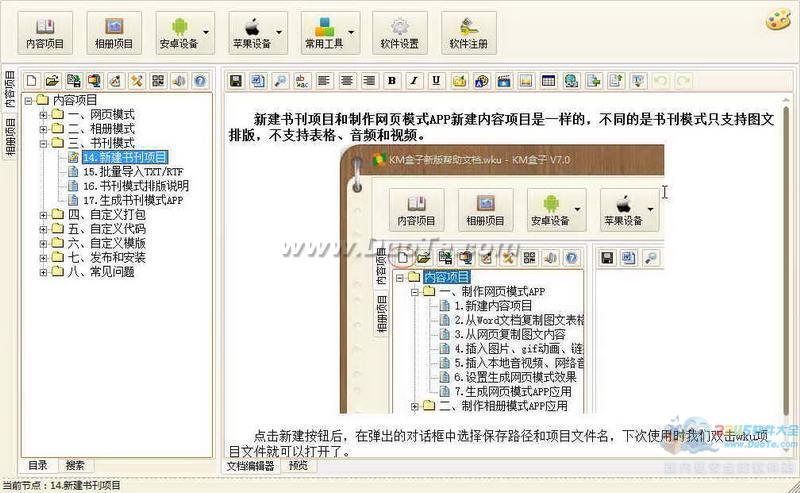Save document with the floppy disk icon
The height and width of the screenshot is (493, 800).
(x=236, y=81)
